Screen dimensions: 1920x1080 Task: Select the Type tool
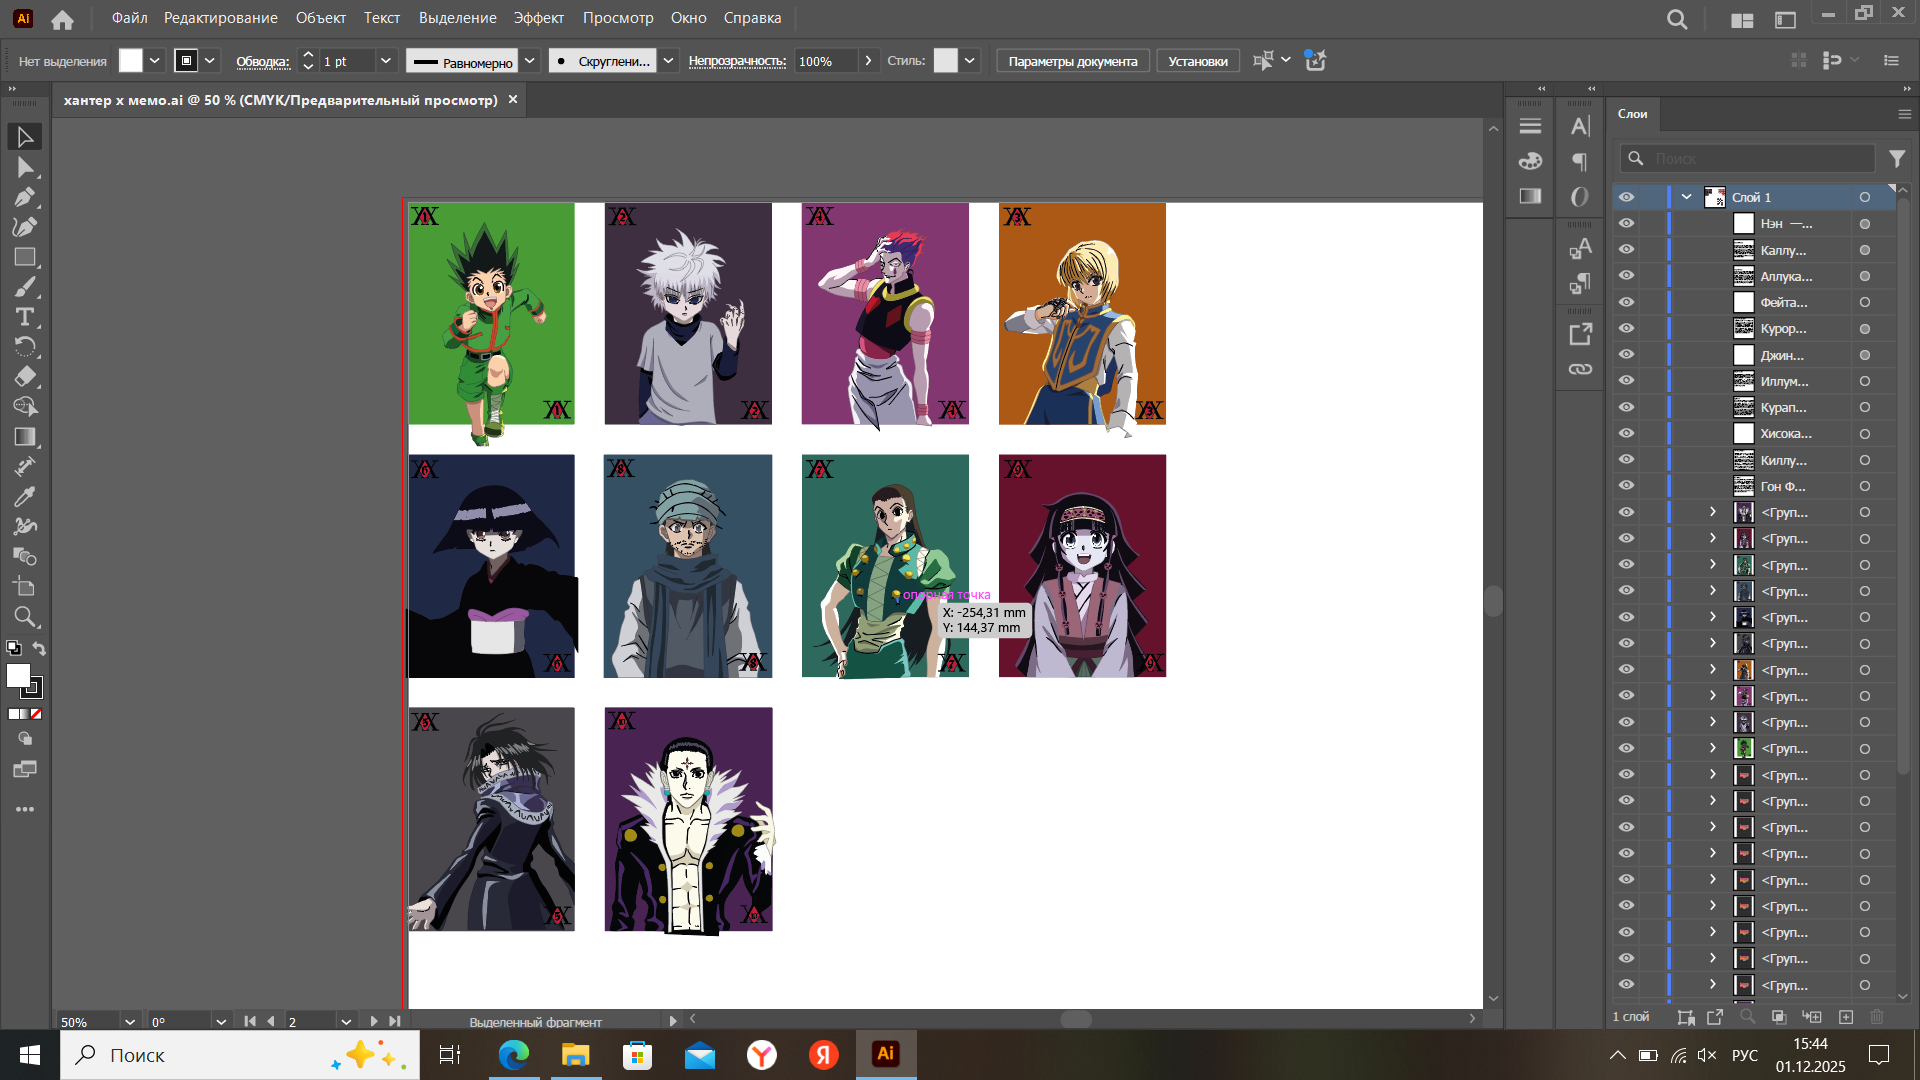pyautogui.click(x=25, y=317)
